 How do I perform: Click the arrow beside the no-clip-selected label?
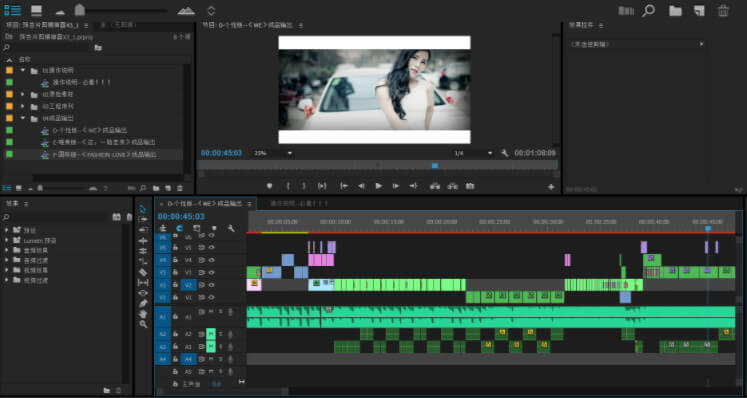tap(701, 44)
